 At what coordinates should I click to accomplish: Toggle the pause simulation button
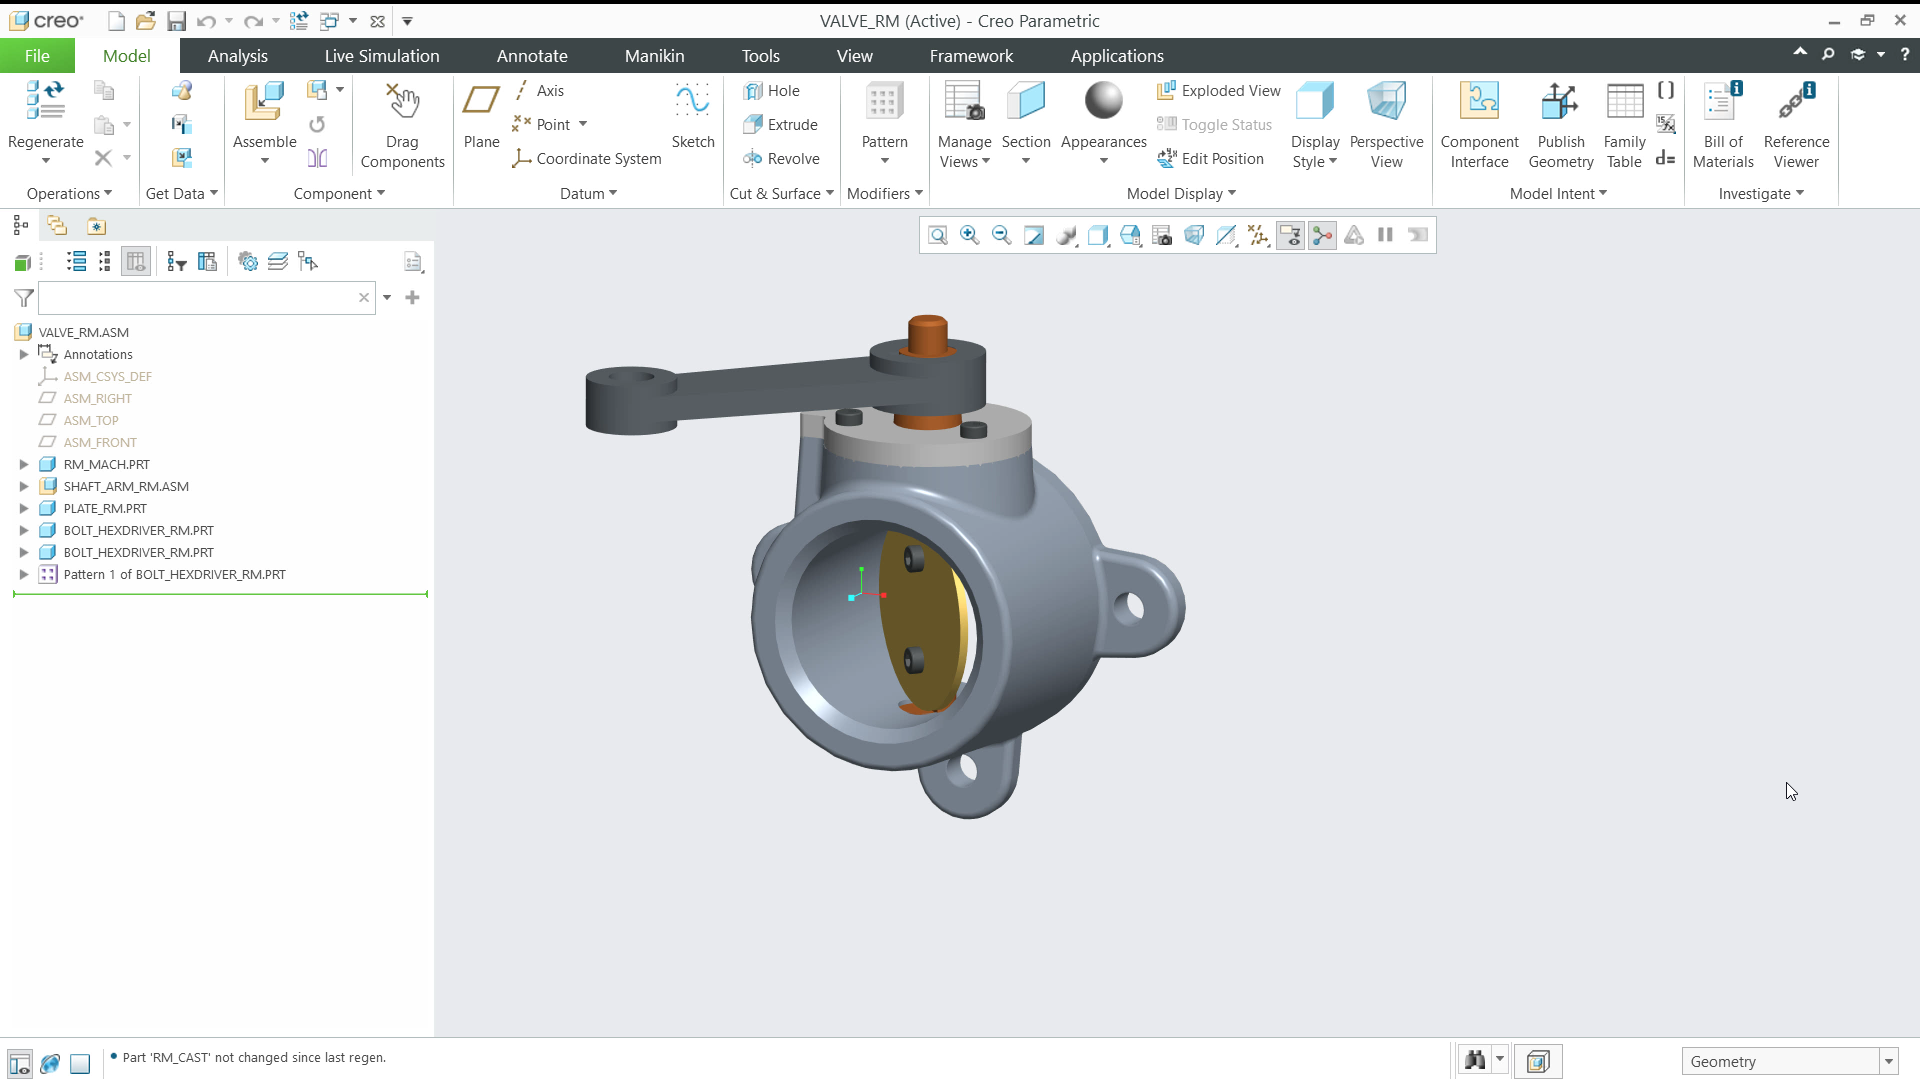click(x=1385, y=235)
